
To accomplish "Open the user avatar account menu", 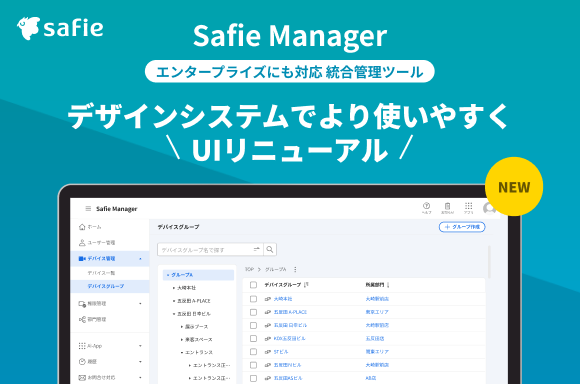I will (490, 209).
